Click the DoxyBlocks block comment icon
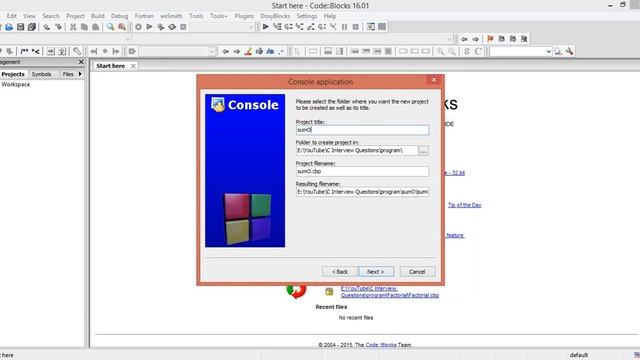 pyautogui.click(x=24, y=51)
